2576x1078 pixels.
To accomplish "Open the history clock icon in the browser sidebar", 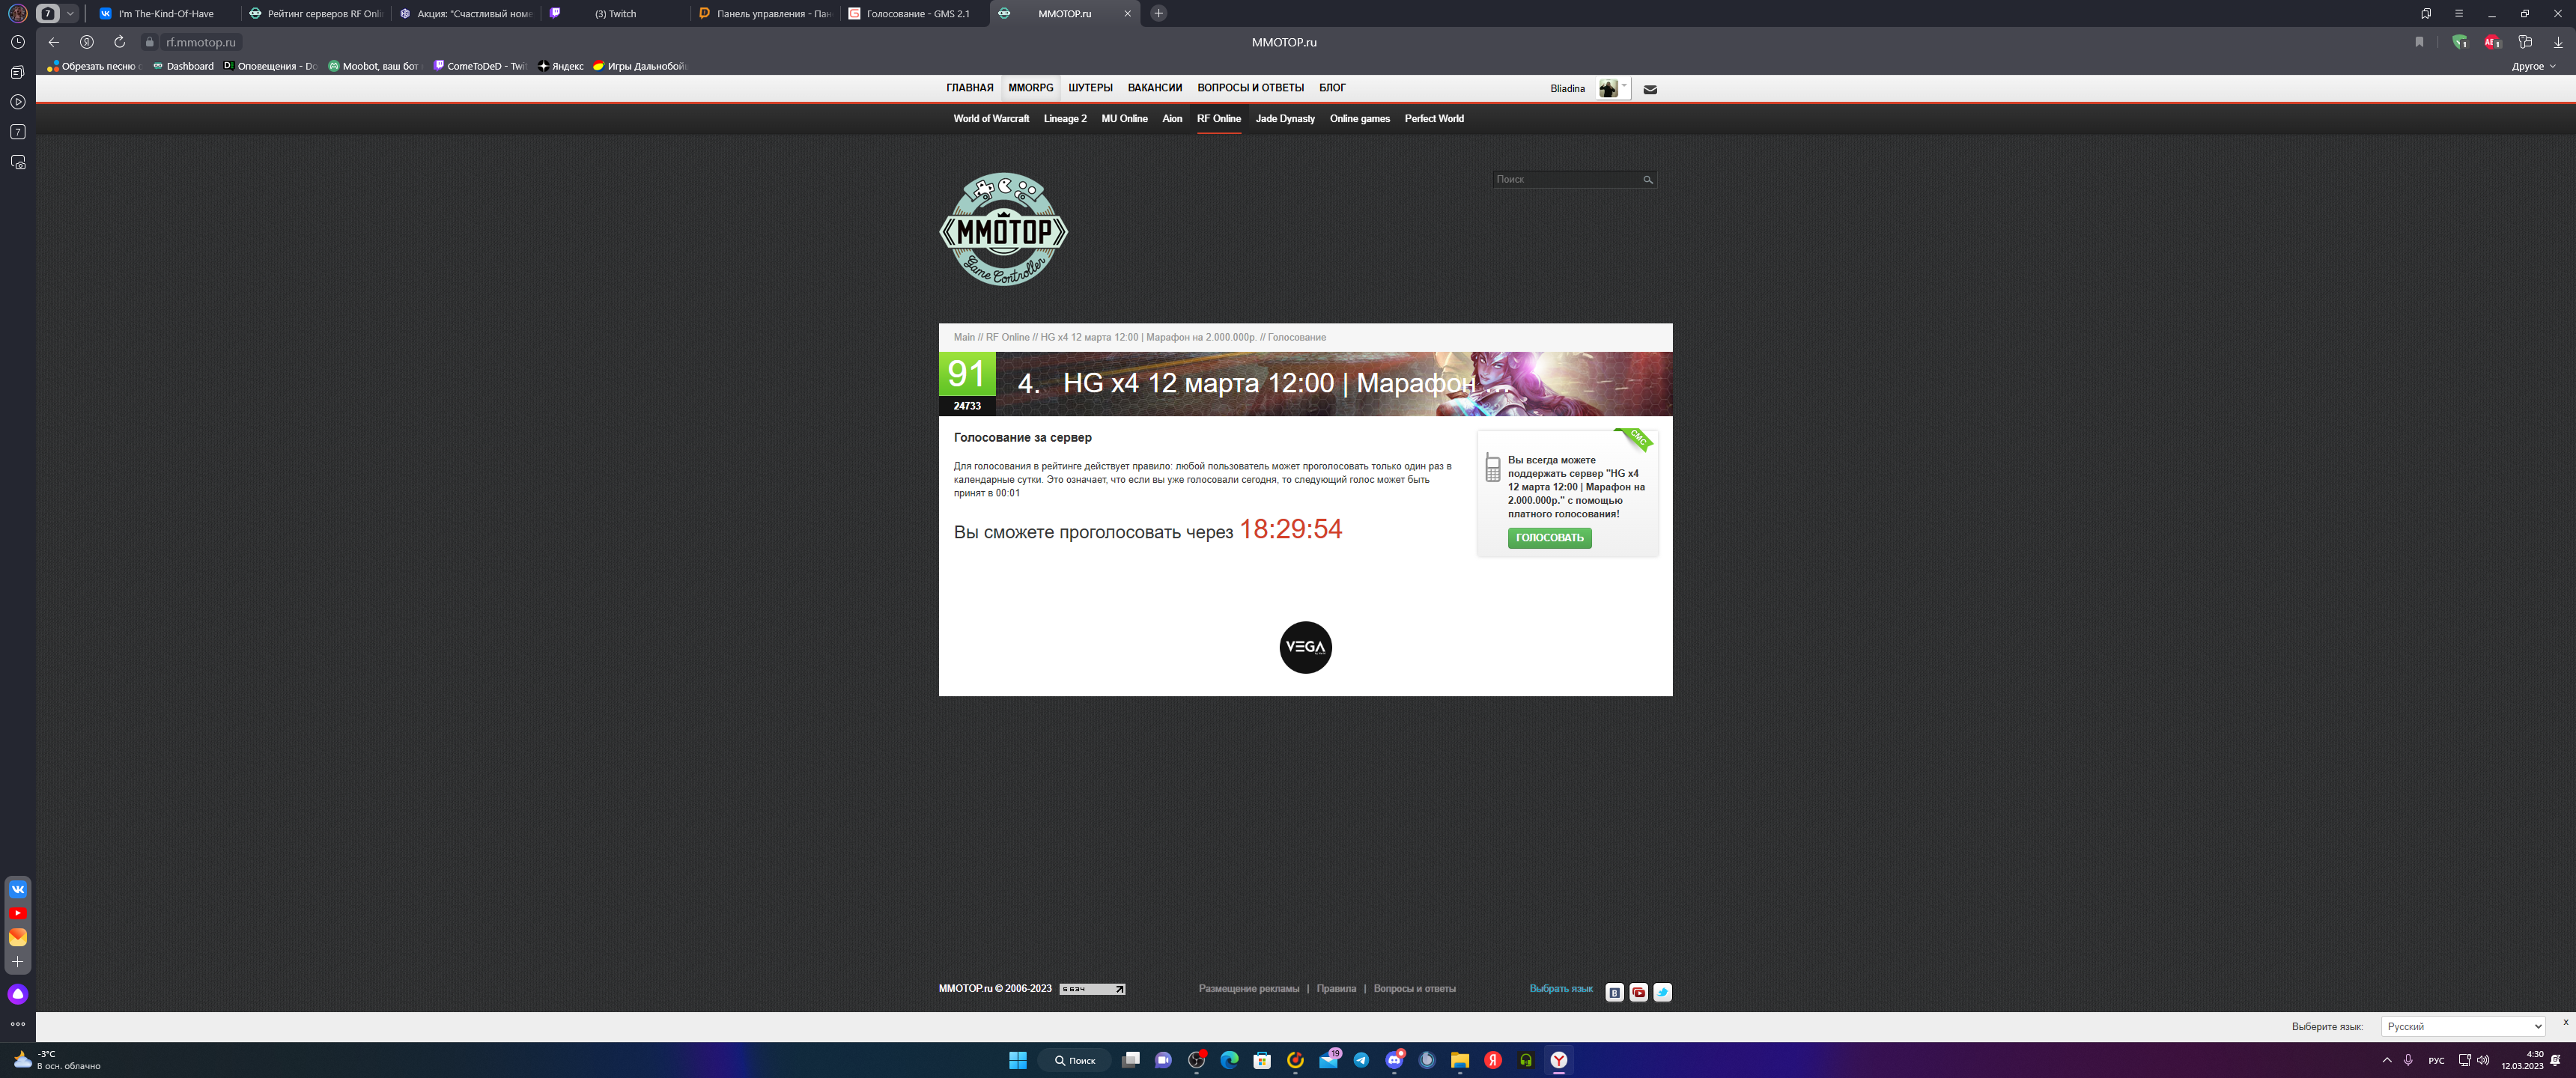I will pyautogui.click(x=18, y=42).
